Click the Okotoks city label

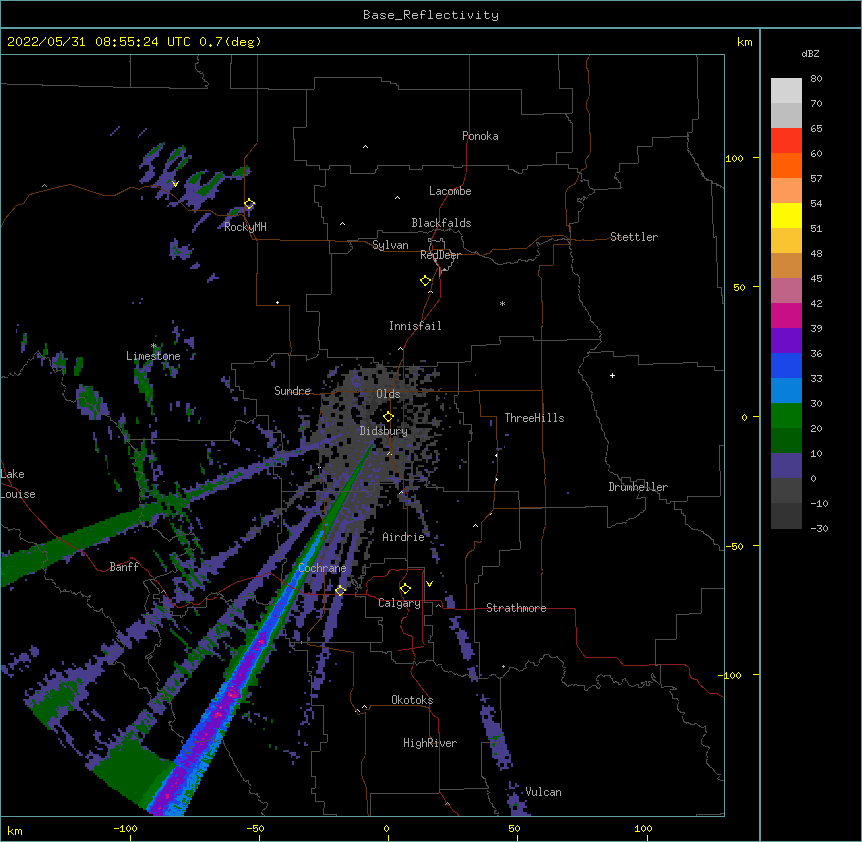point(412,700)
